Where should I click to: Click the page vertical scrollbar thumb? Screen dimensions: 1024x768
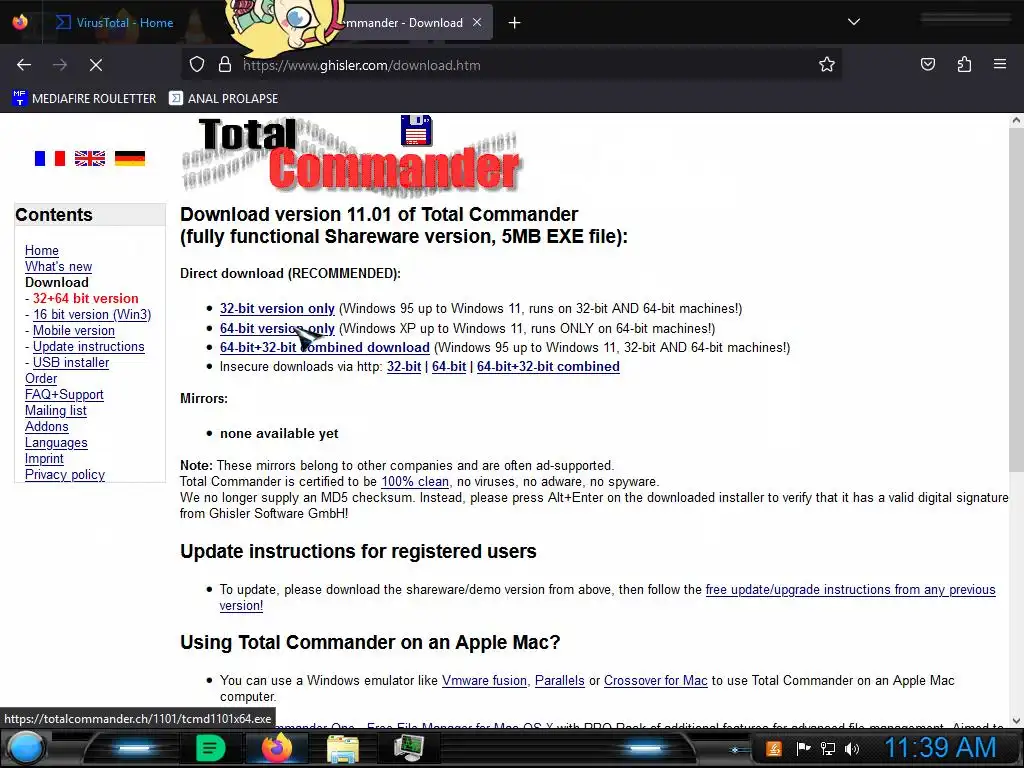click(1016, 300)
